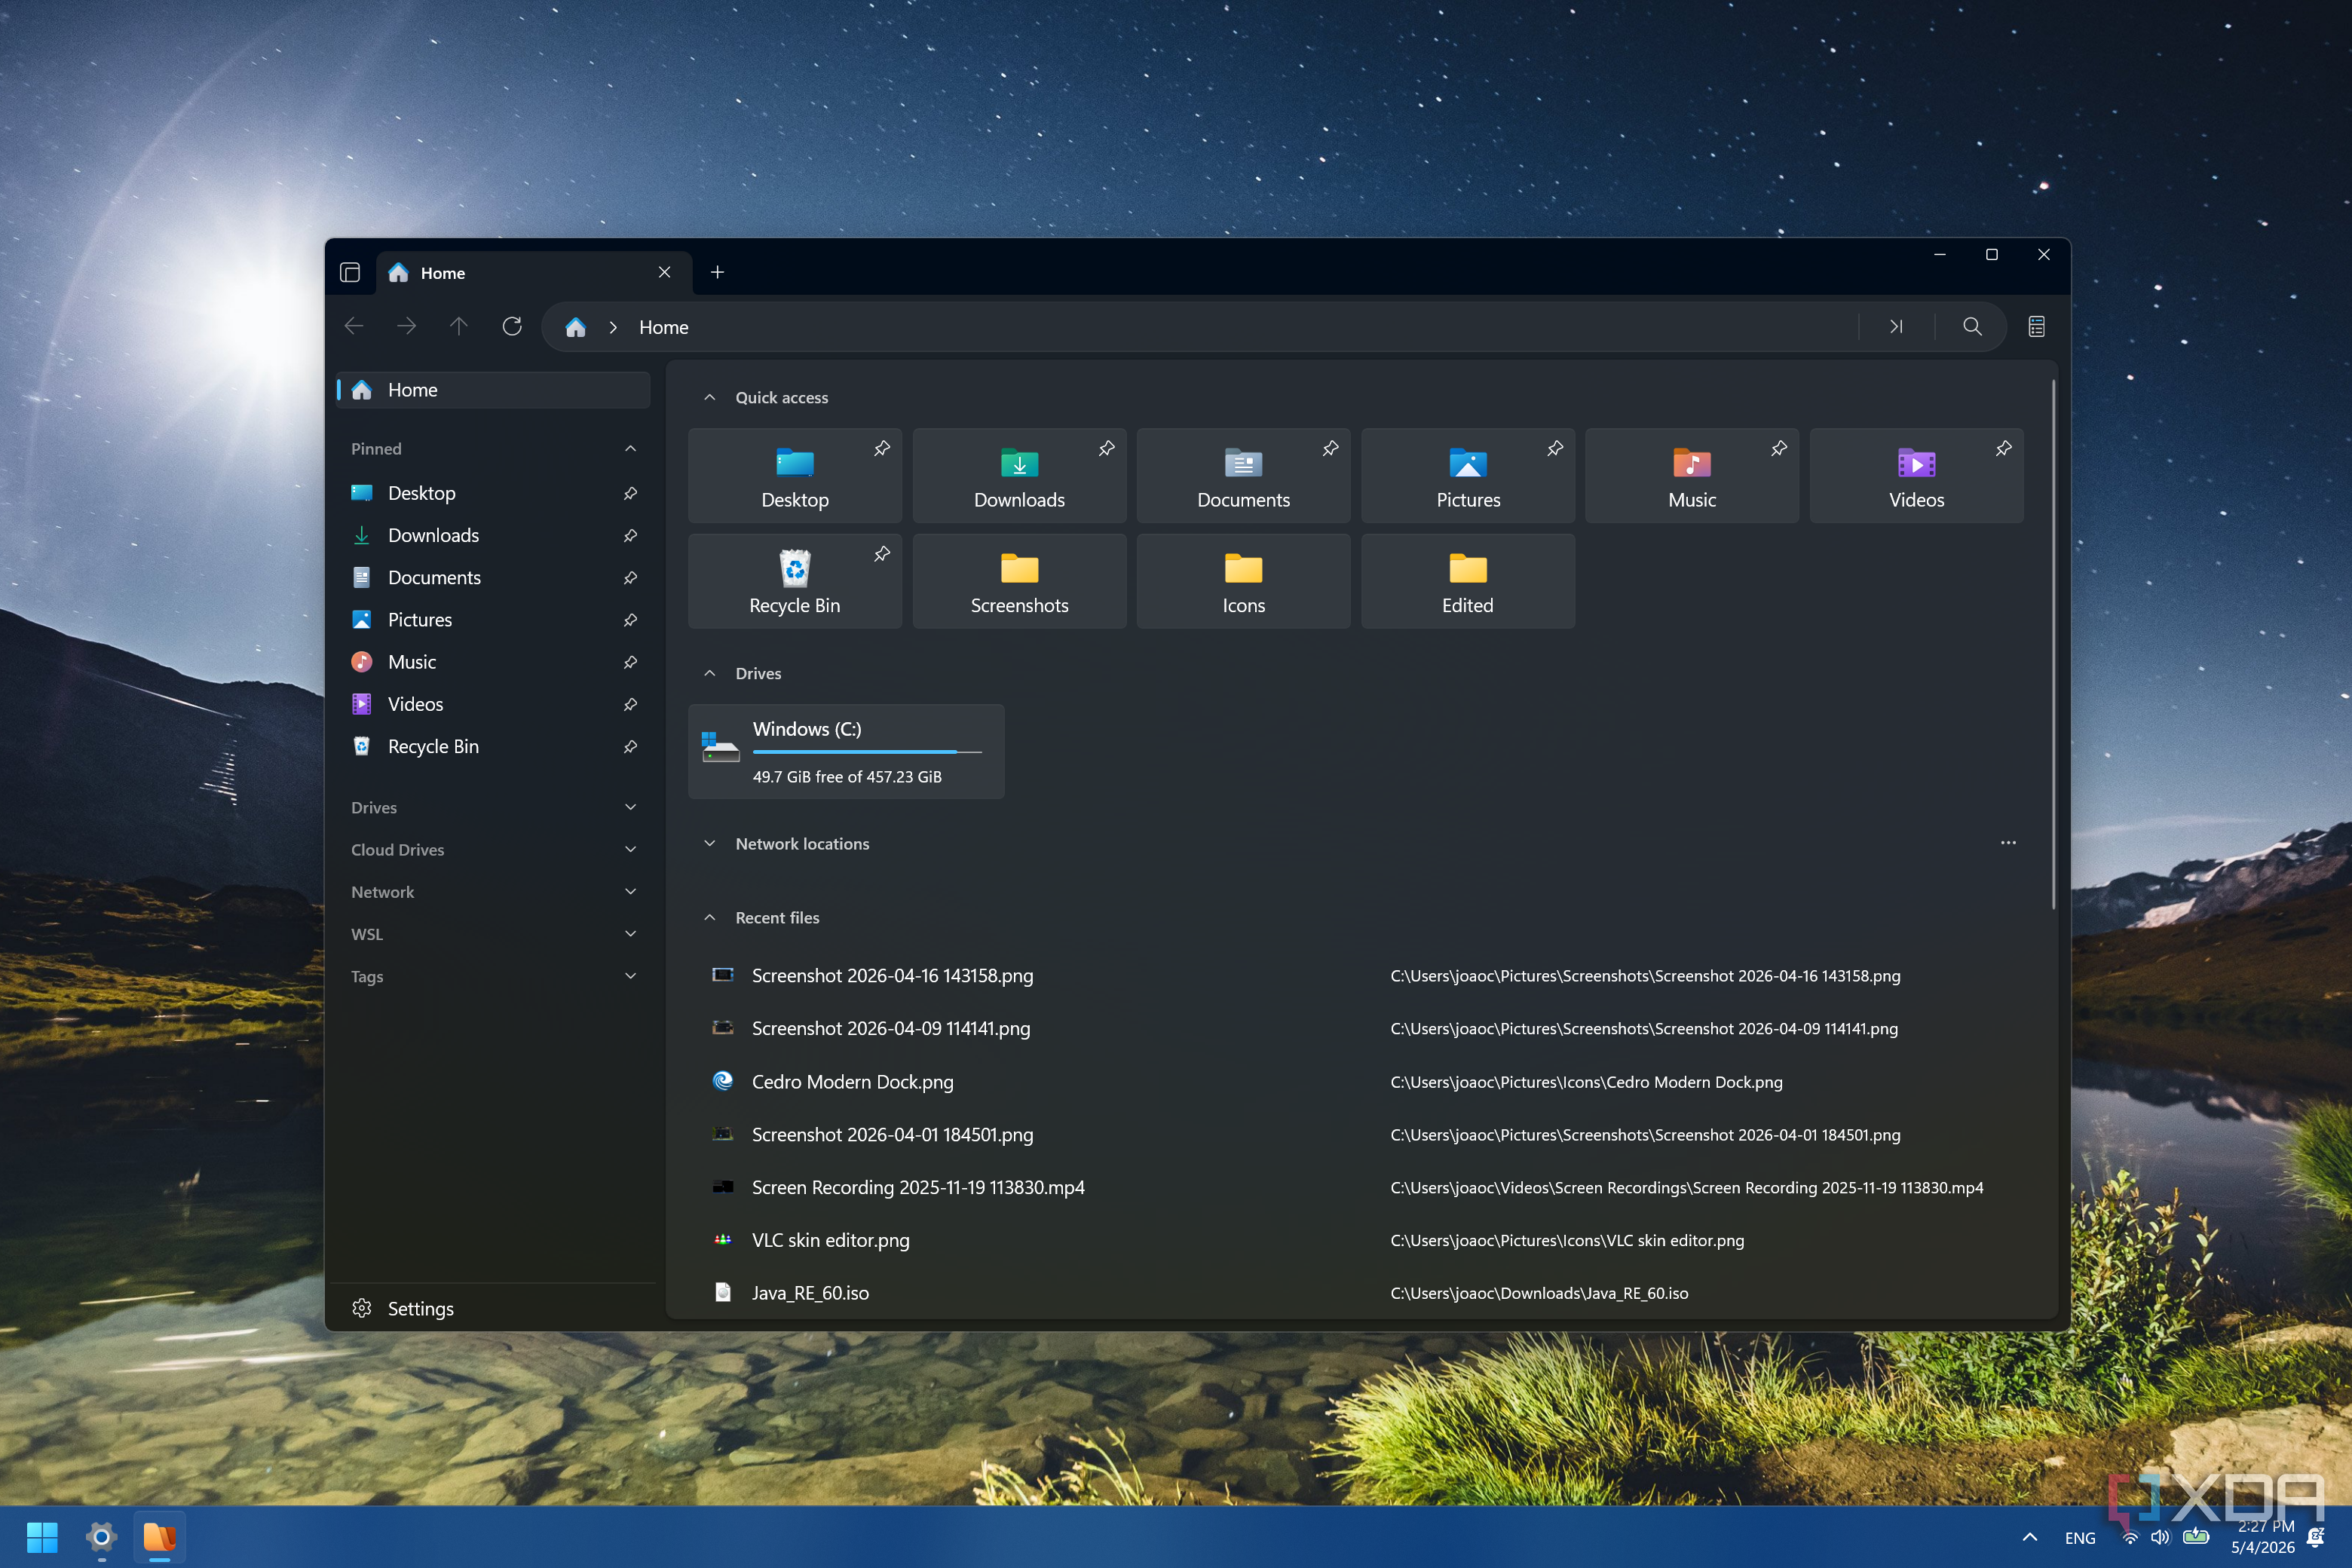This screenshot has width=2352, height=1568.
Task: Select Music in sidebar Pinned list
Action: pos(493,662)
